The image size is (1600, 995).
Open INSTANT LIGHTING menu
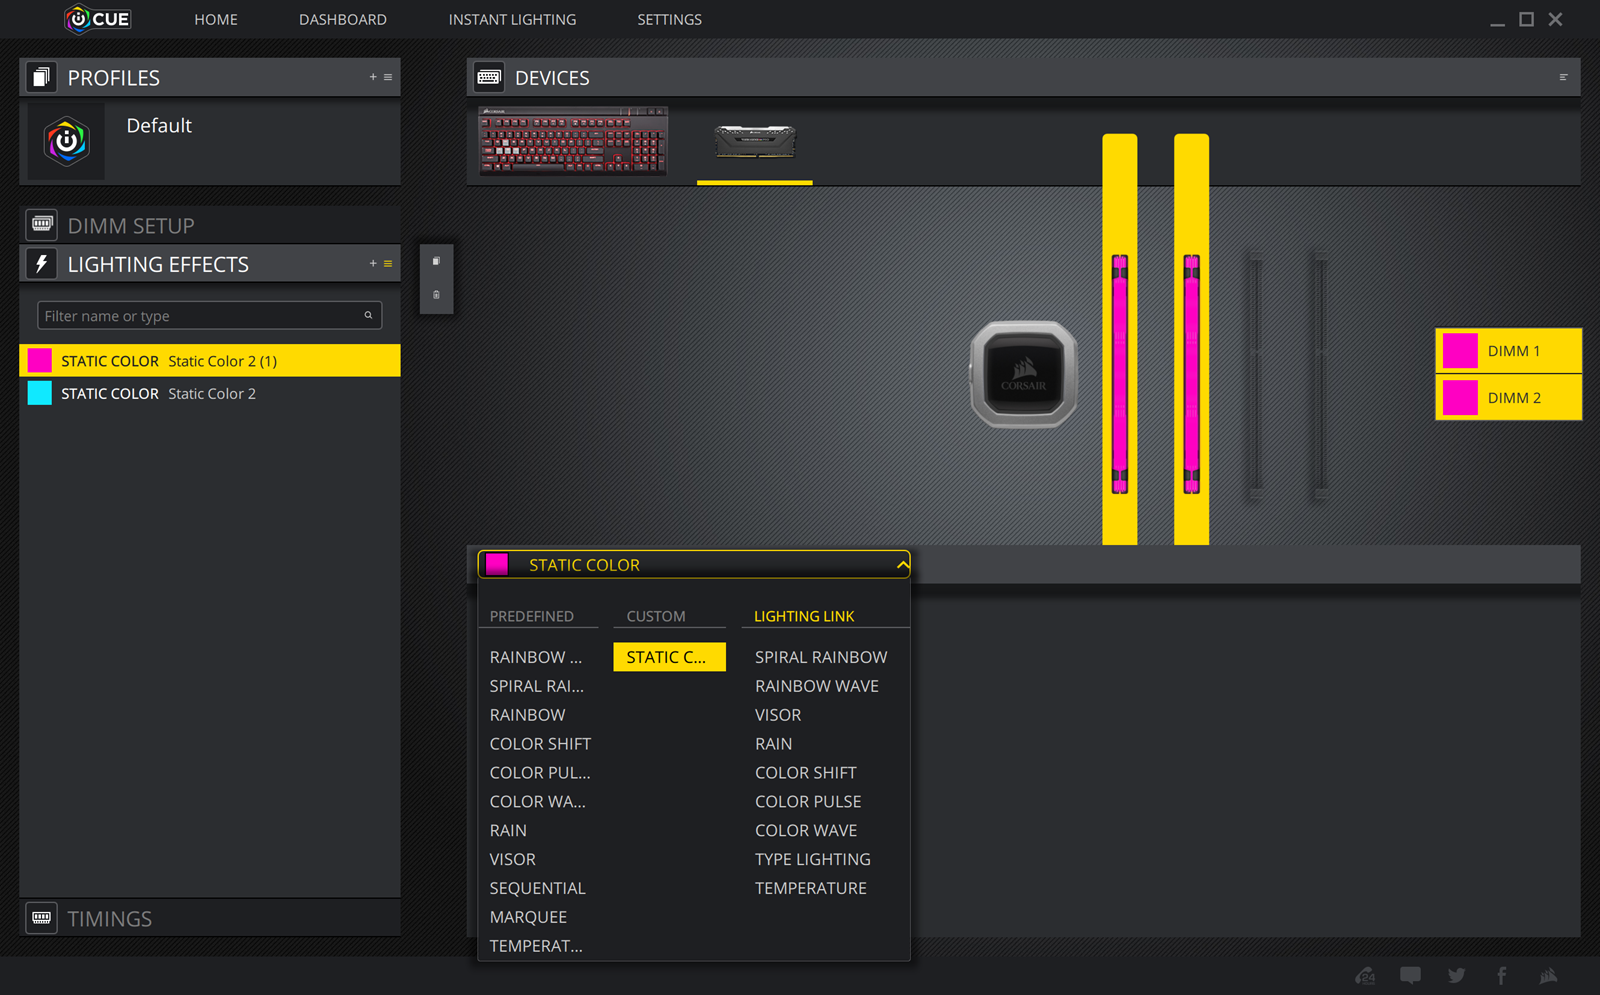coord(512,19)
